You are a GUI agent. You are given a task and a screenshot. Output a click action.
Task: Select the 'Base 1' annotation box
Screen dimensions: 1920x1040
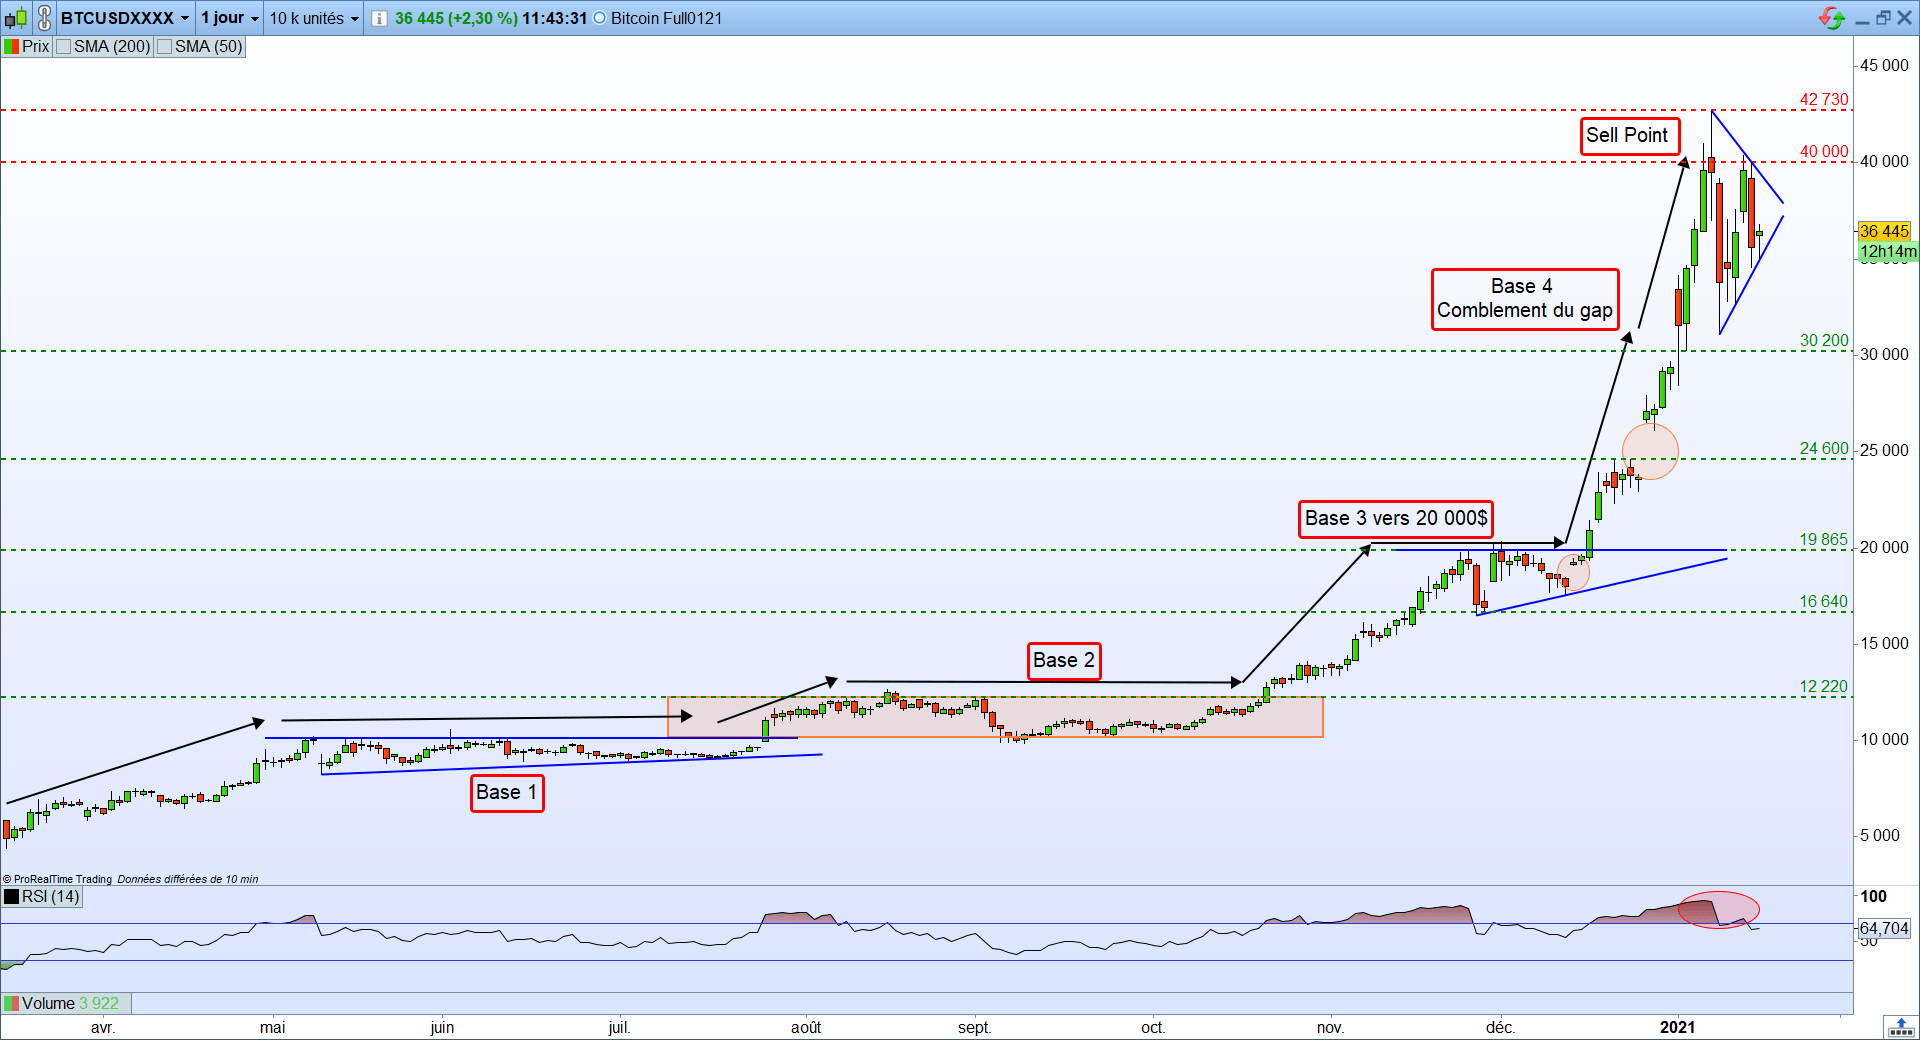coord(507,793)
